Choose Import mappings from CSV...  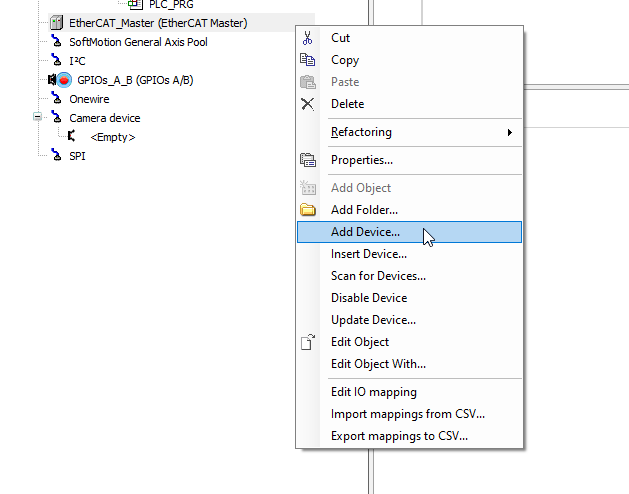pyautogui.click(x=410, y=414)
